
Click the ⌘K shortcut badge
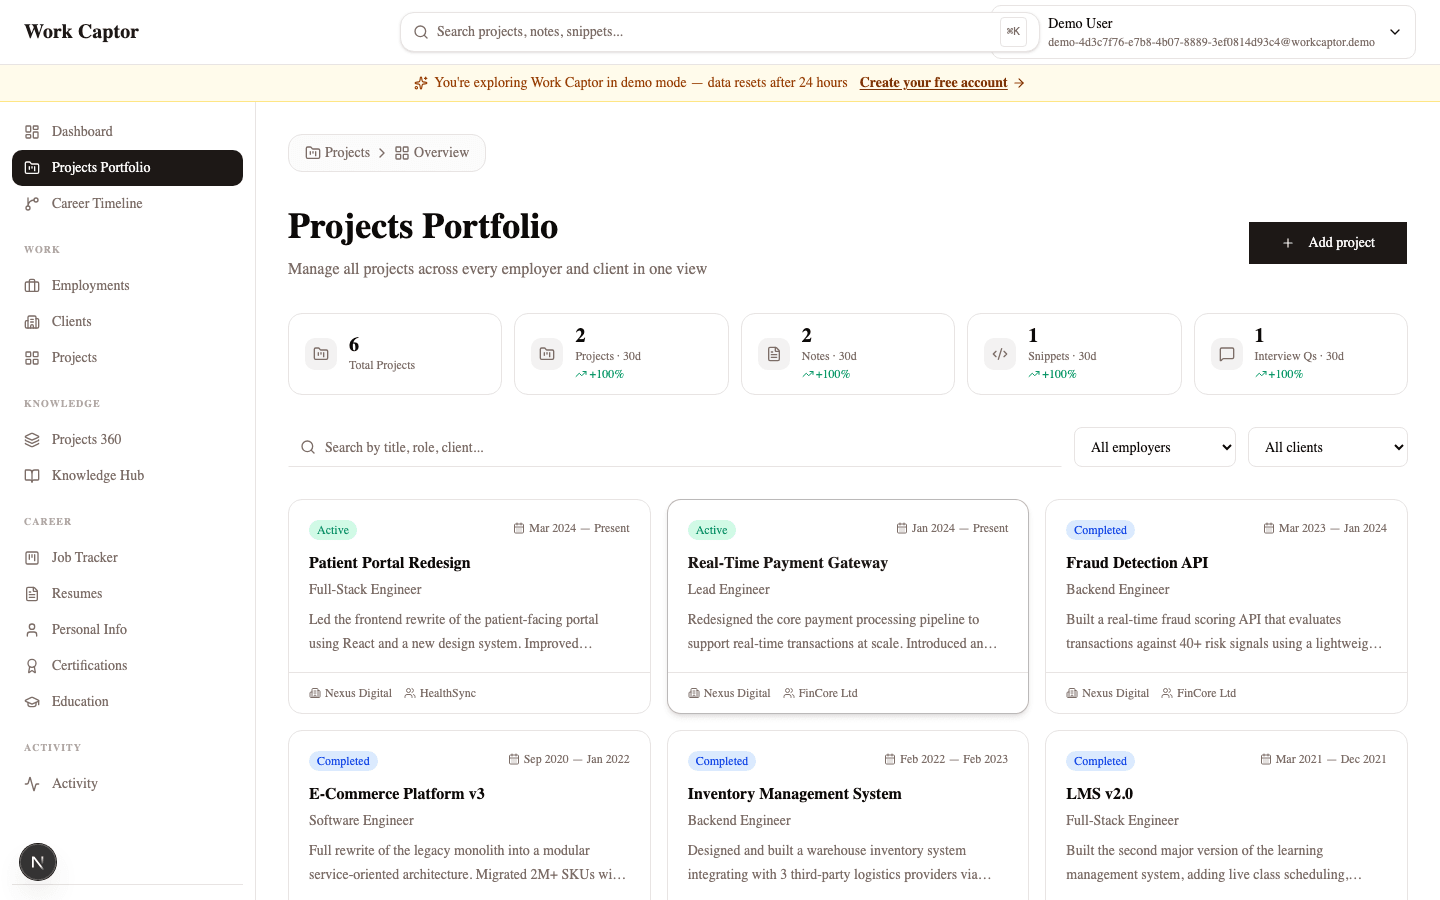pyautogui.click(x=1013, y=32)
